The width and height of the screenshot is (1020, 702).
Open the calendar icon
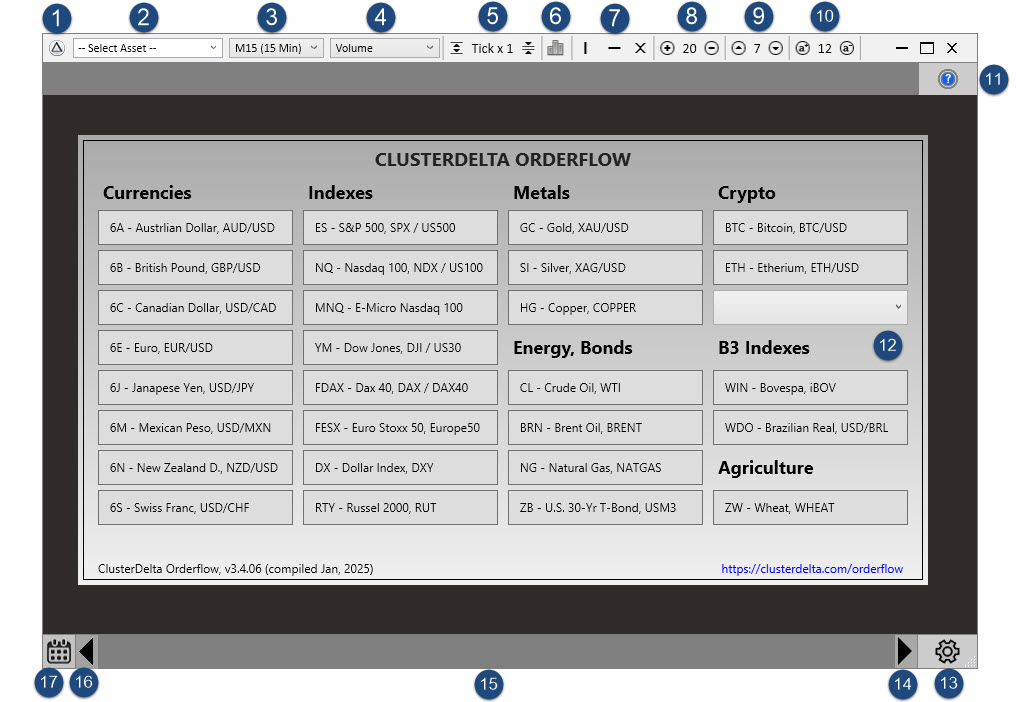(59, 651)
